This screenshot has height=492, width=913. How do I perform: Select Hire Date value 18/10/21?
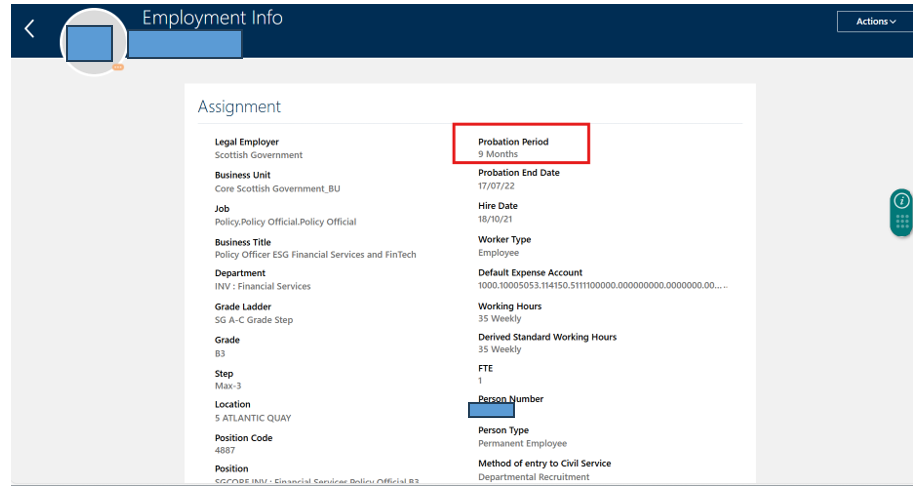pyautogui.click(x=495, y=219)
